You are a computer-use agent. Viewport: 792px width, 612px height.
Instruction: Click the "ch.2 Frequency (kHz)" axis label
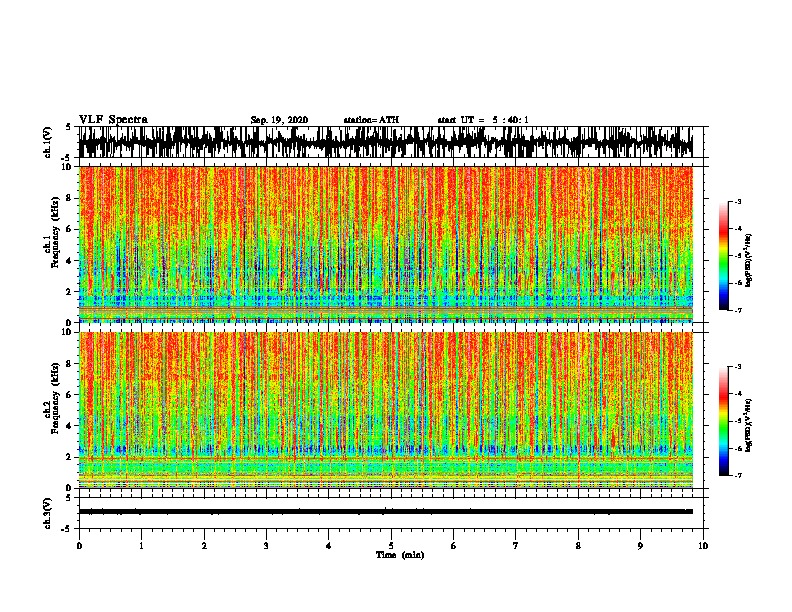[52, 398]
